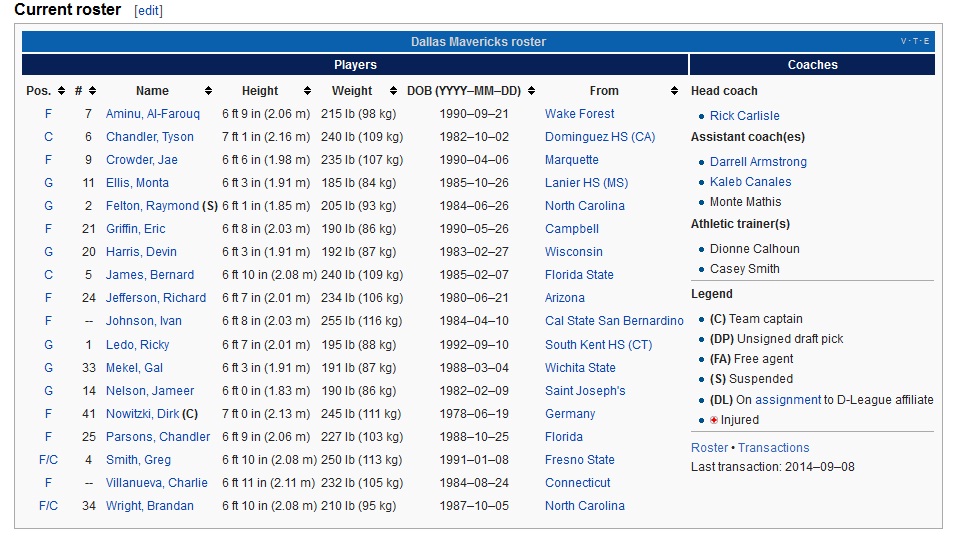This screenshot has width=953, height=538.
Task: Open the Lanier HS (MS) link
Action: click(587, 183)
